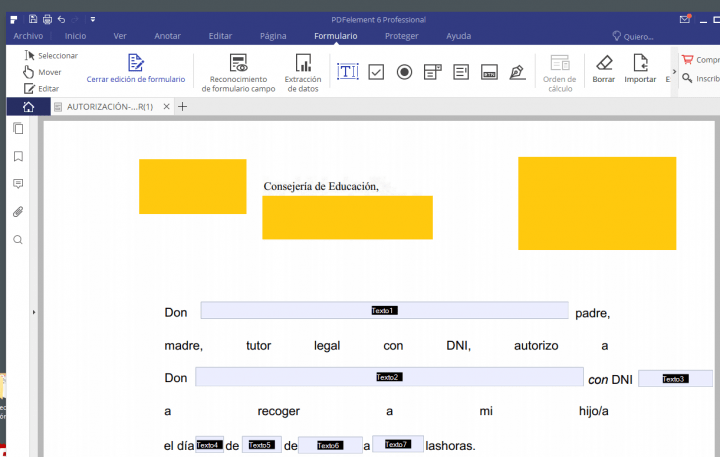Open the quick access customize dropdown
Viewport: 720px width, 457px height.
(93, 19)
